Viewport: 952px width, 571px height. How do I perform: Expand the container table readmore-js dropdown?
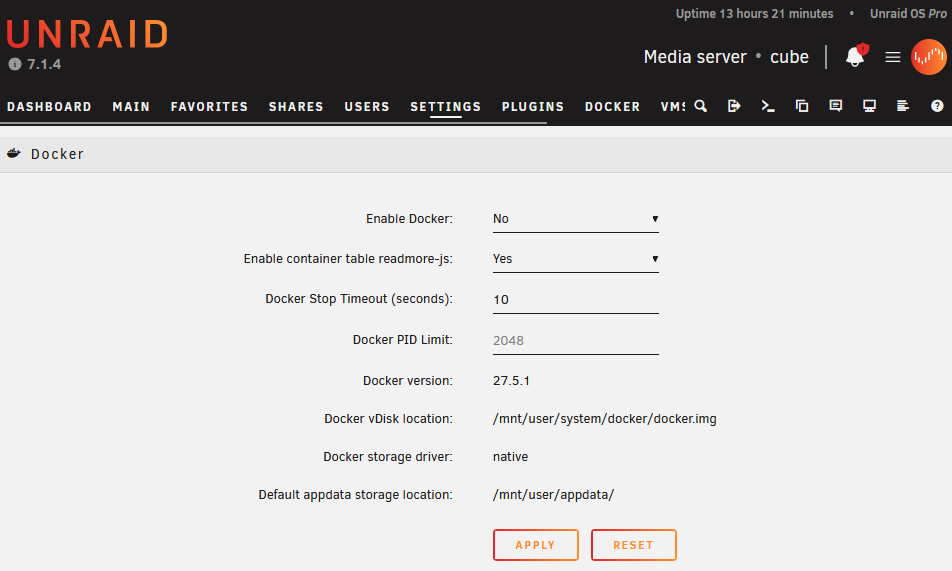[x=576, y=259]
